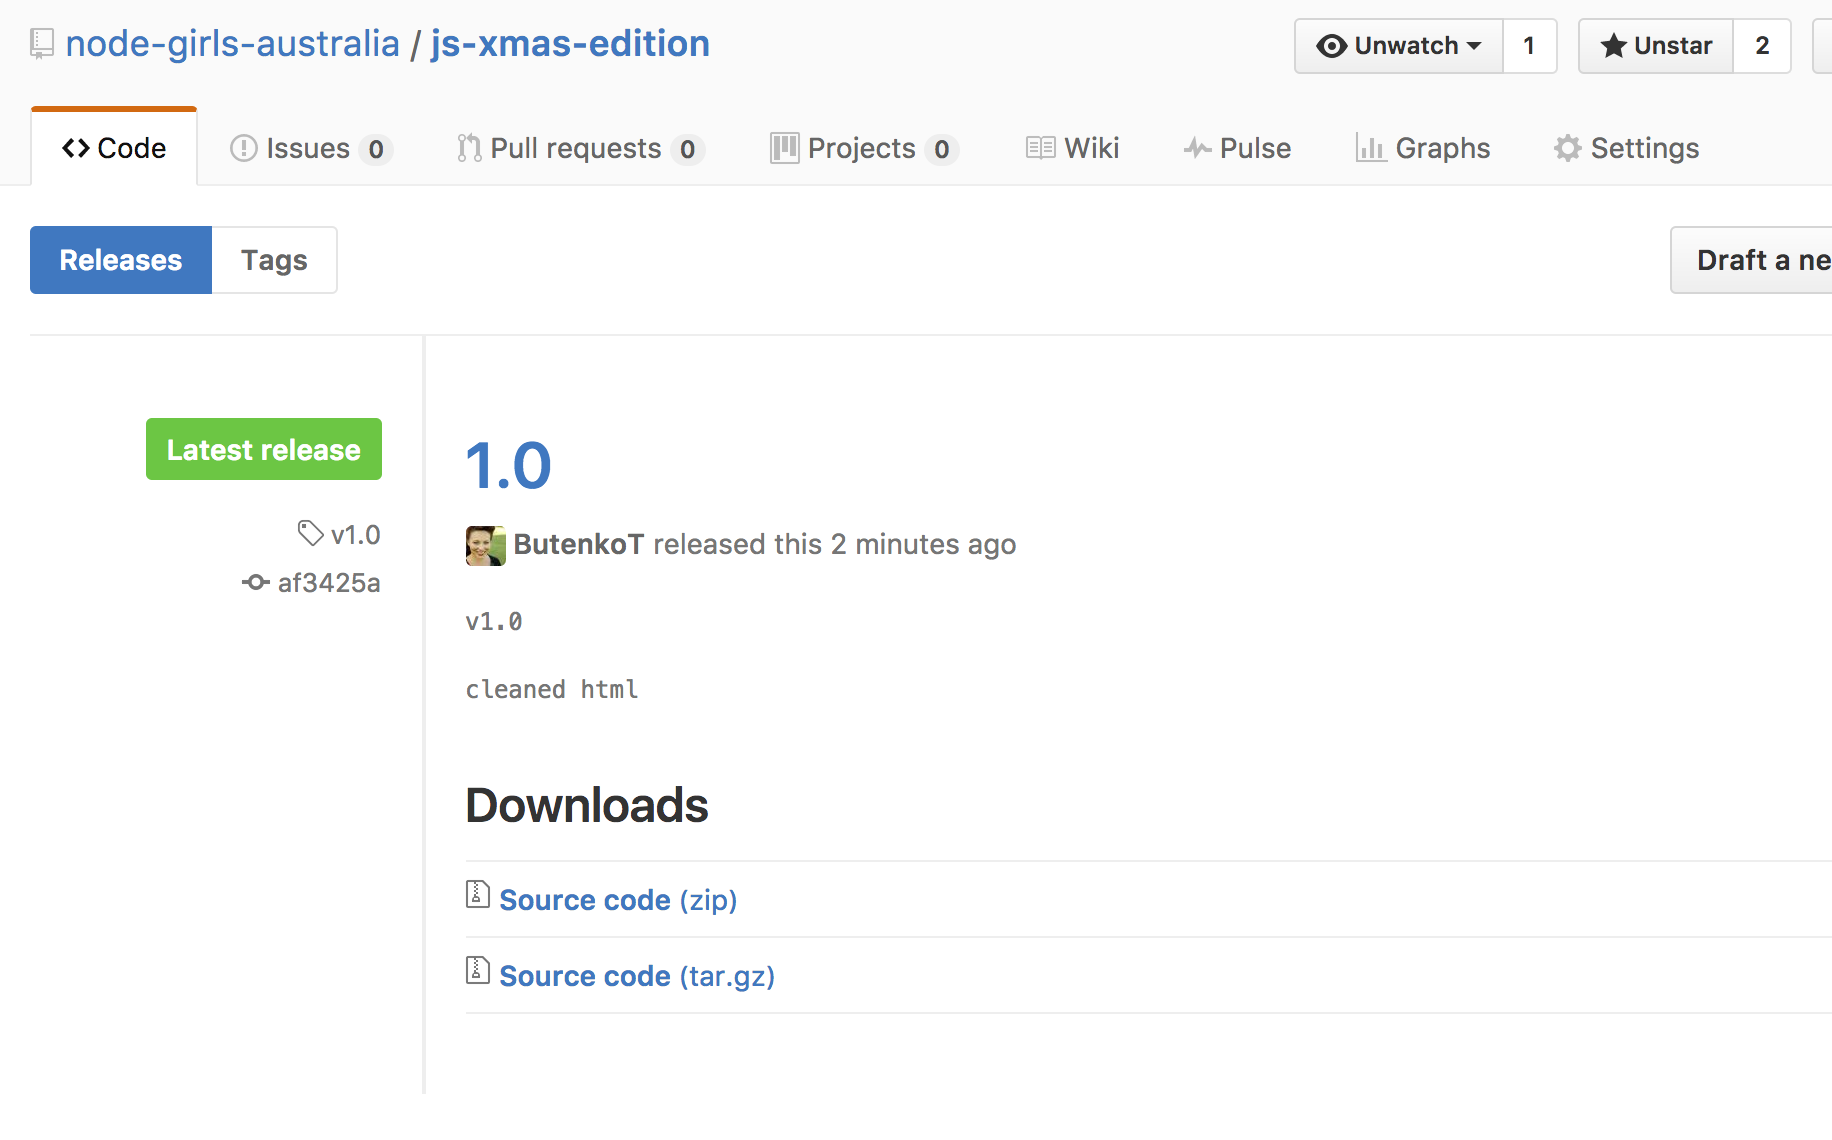The height and width of the screenshot is (1140, 1832).
Task: Click the 'cleaned html' release note text
Action: 552,689
